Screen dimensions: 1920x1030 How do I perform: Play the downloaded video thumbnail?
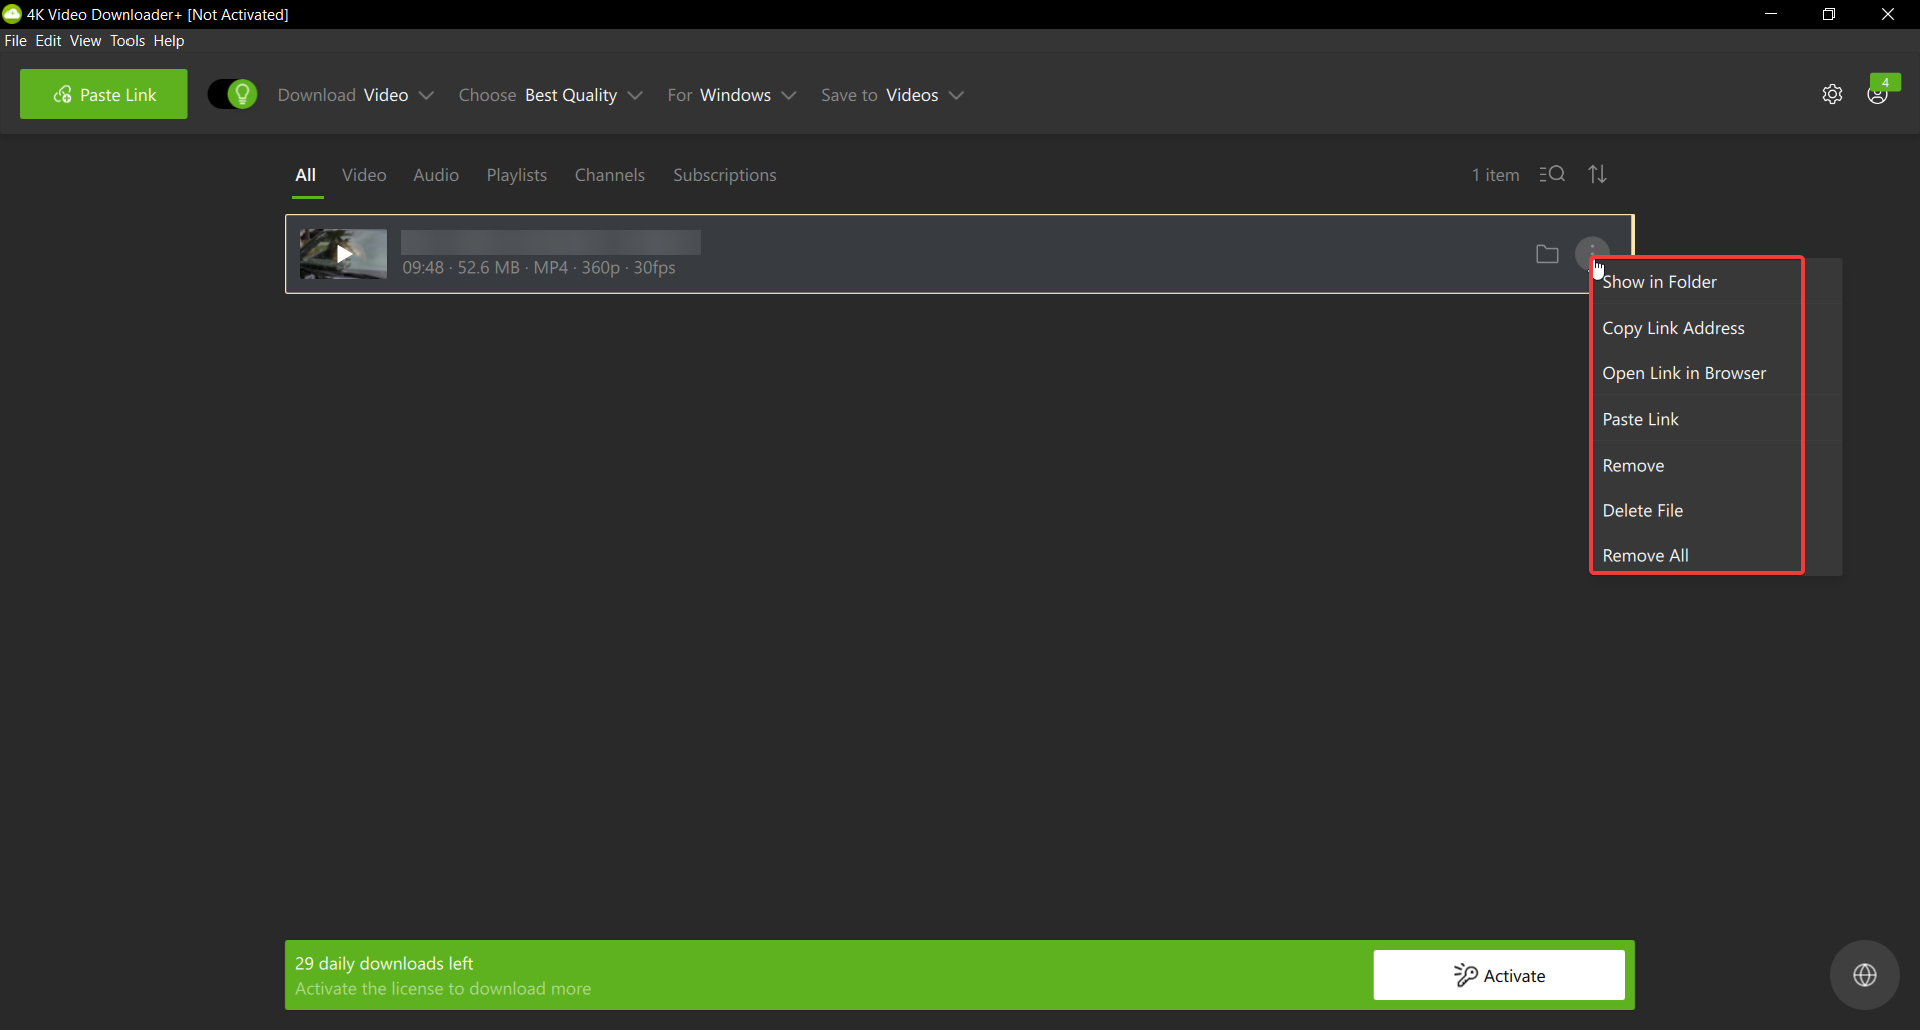(x=343, y=254)
